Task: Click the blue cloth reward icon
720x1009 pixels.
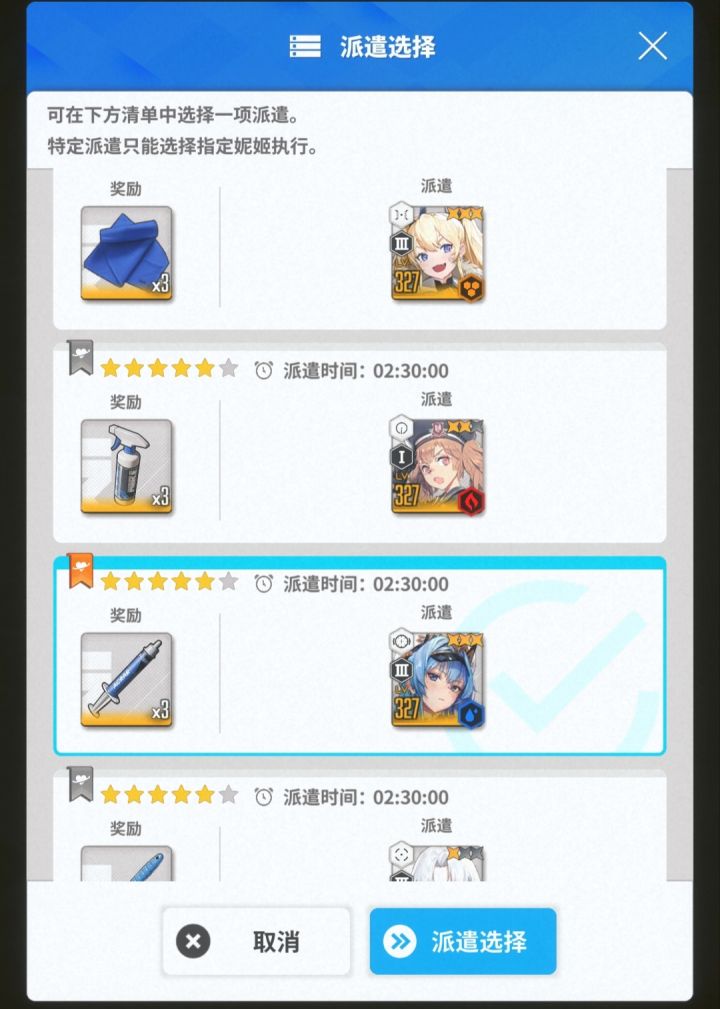Action: 127,253
